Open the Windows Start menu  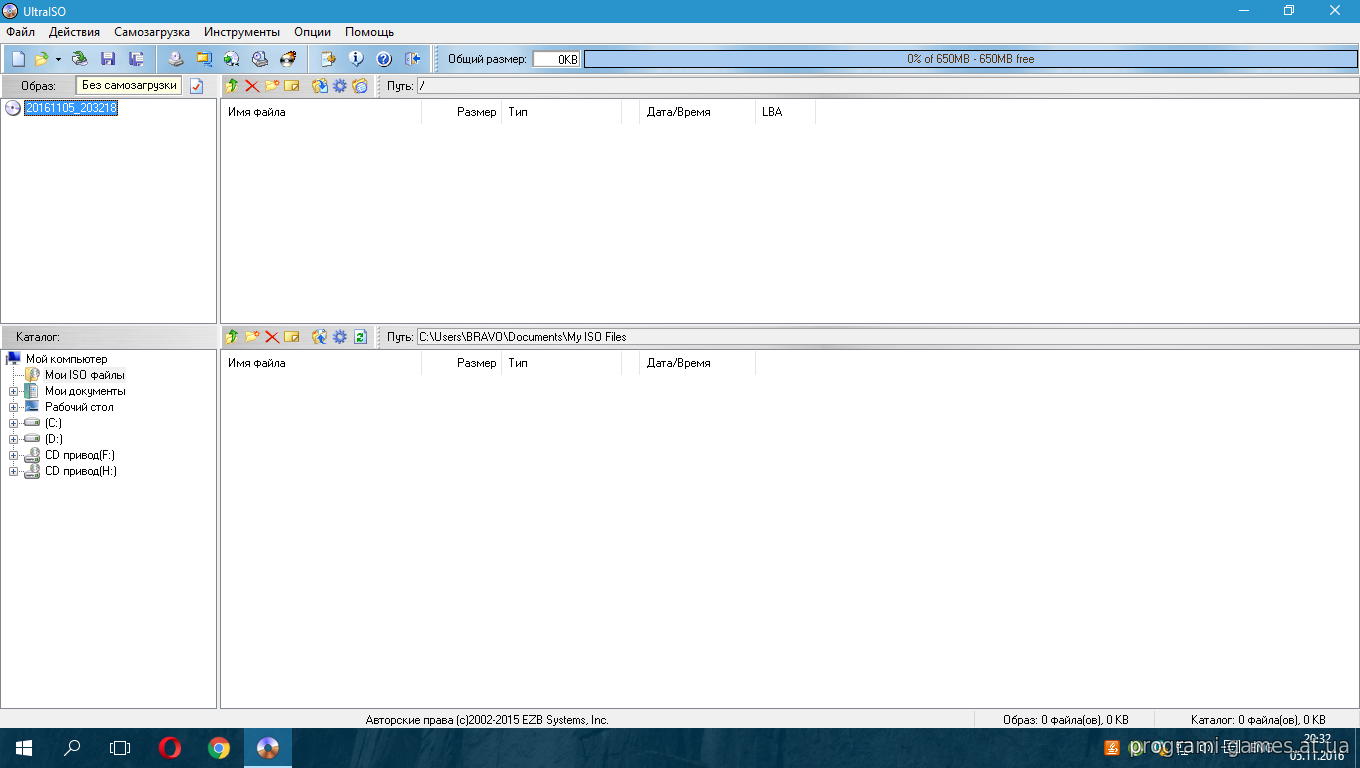coord(24,748)
